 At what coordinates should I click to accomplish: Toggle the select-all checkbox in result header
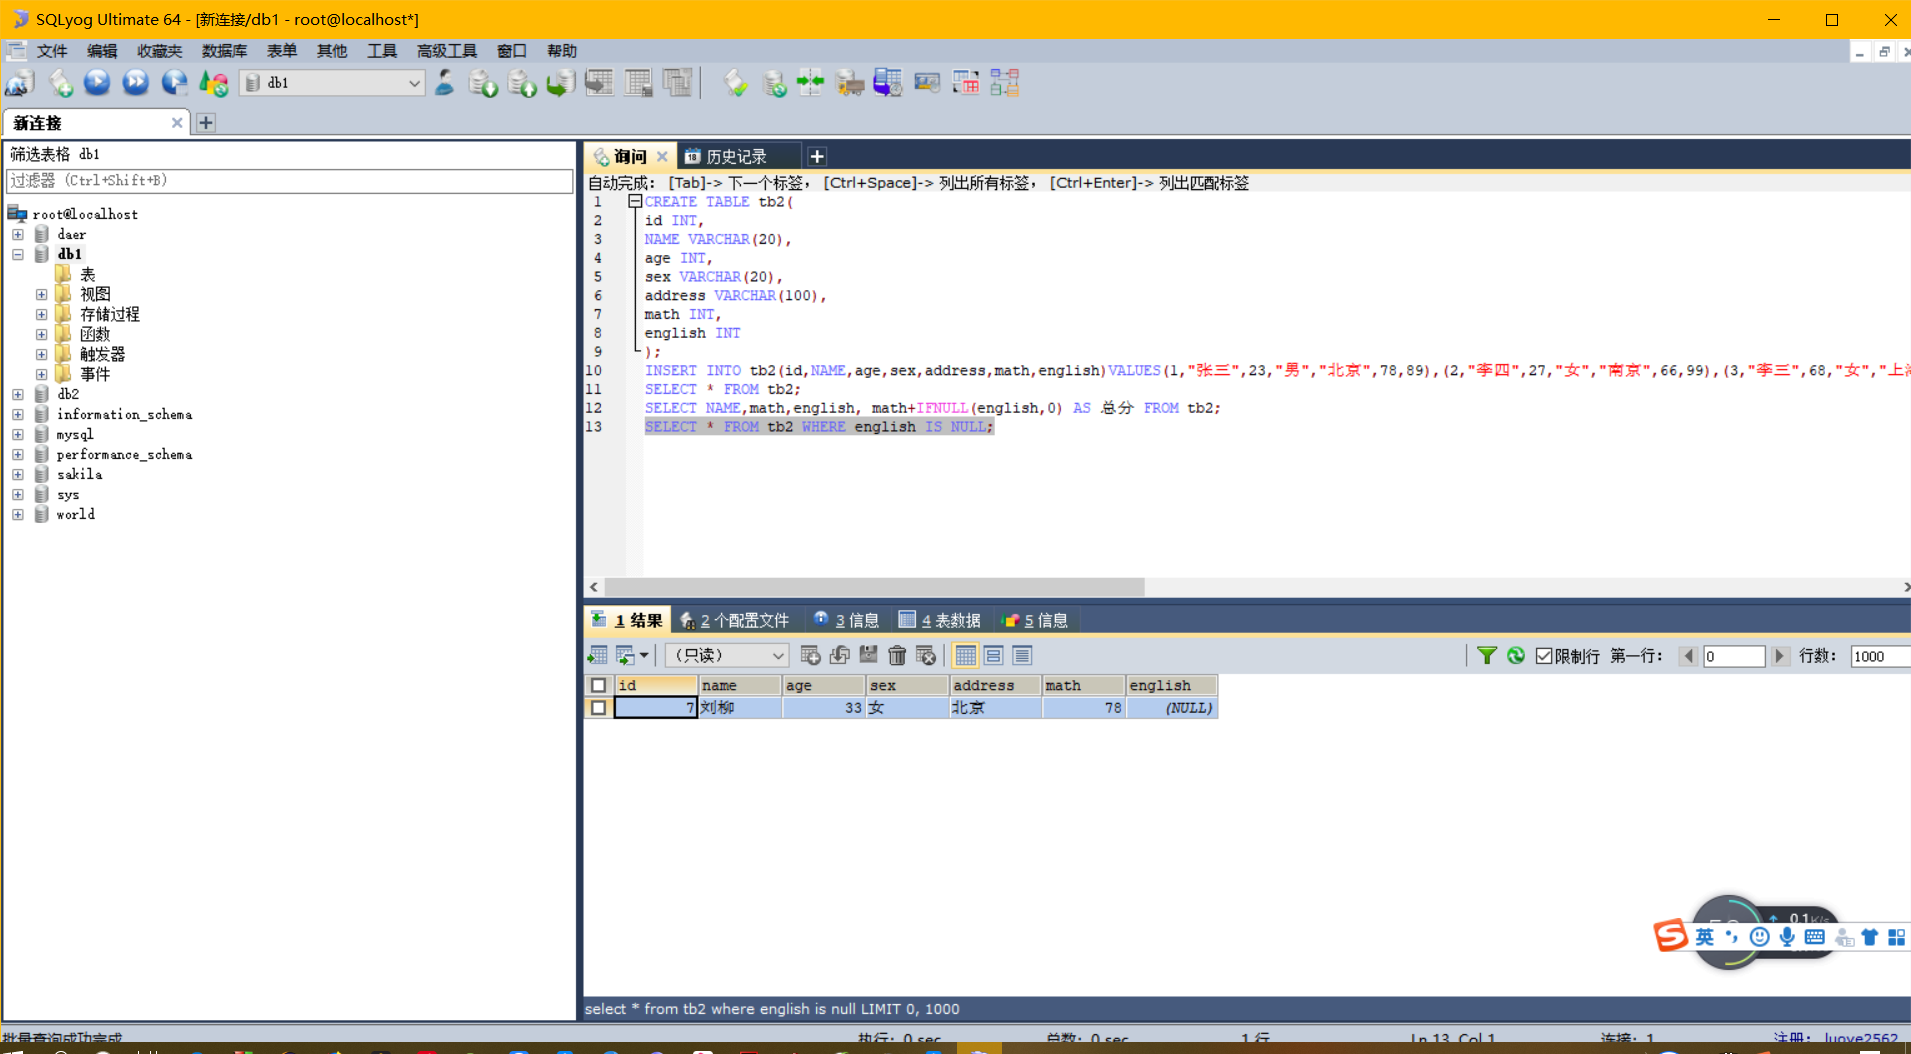pyautogui.click(x=598, y=686)
